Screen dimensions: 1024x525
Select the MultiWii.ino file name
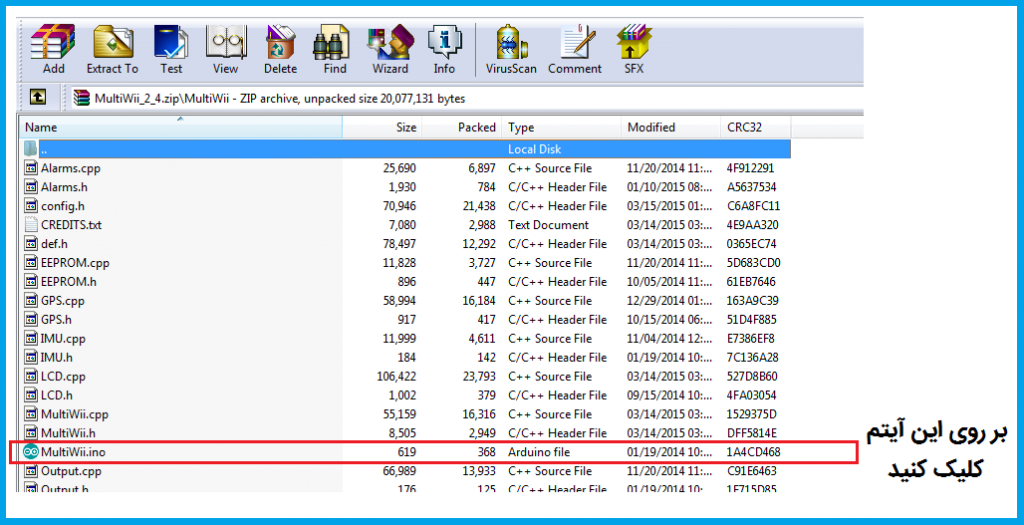[x=73, y=452]
